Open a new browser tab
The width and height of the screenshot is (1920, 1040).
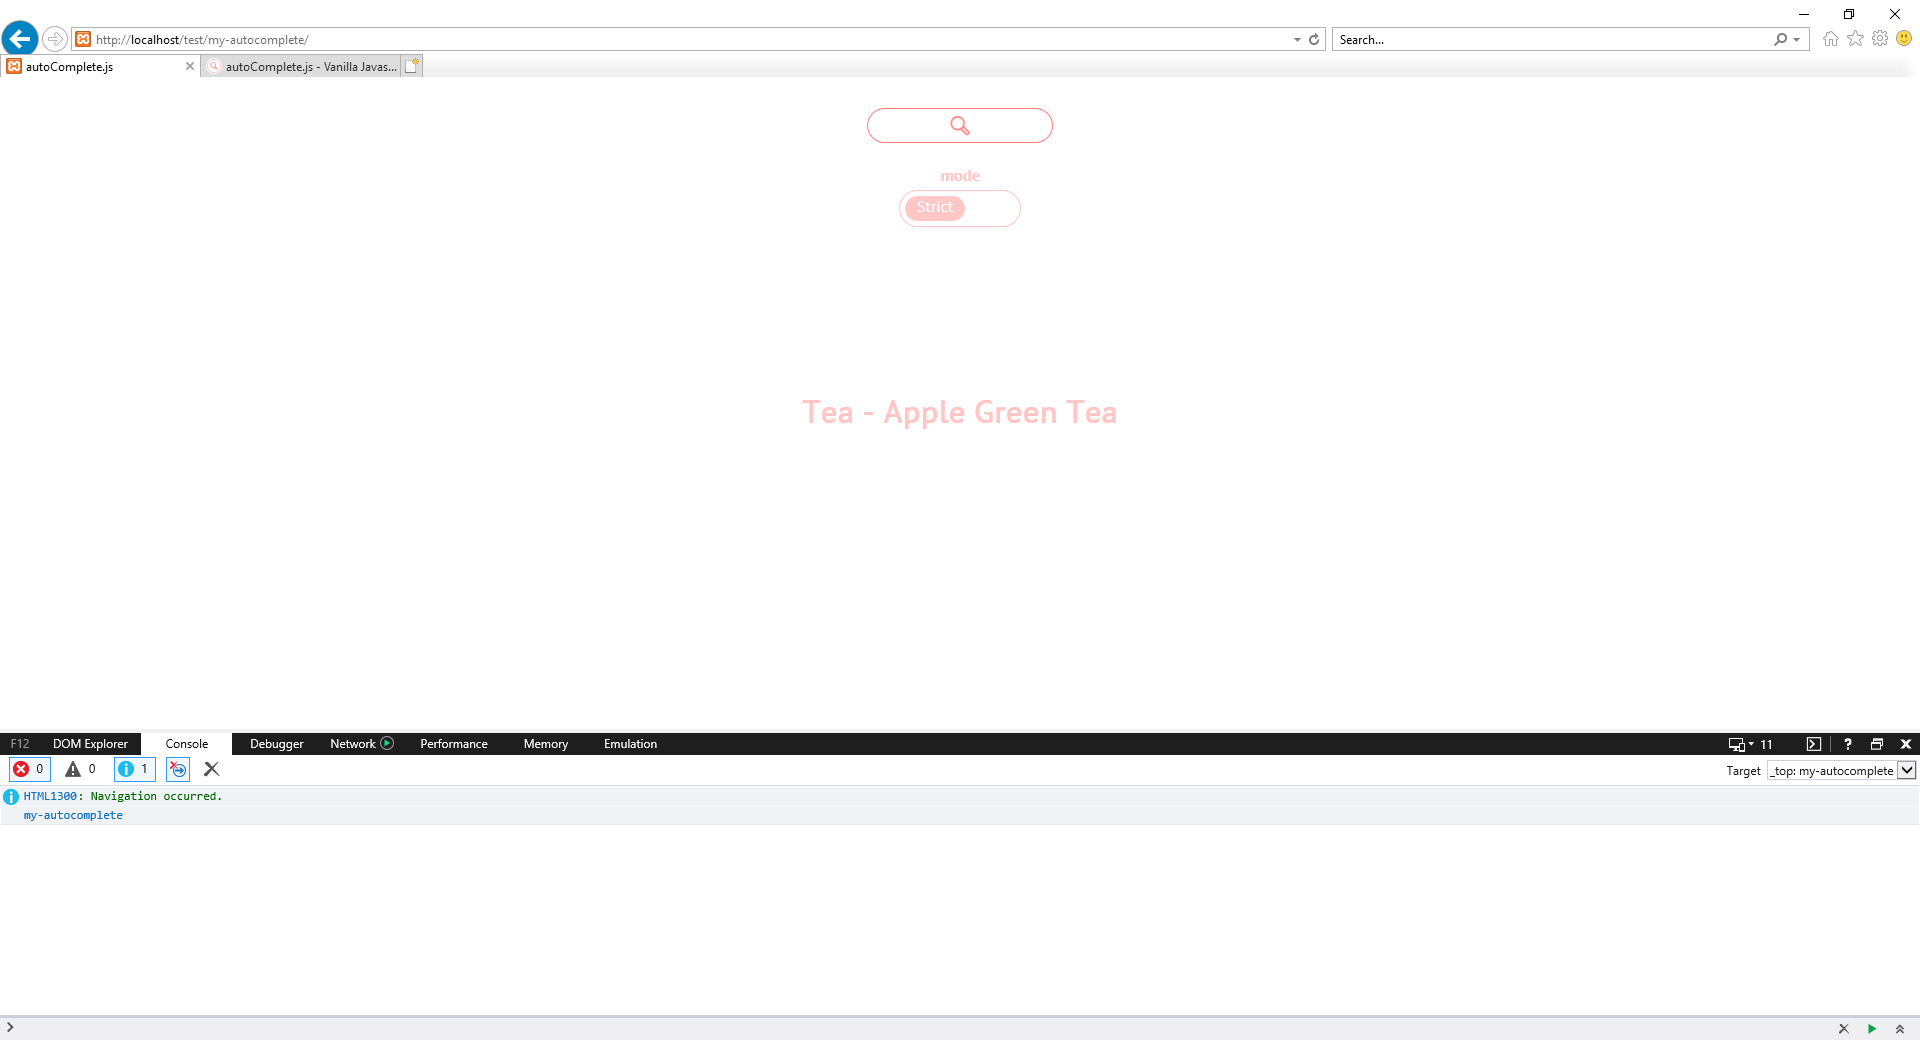point(411,65)
